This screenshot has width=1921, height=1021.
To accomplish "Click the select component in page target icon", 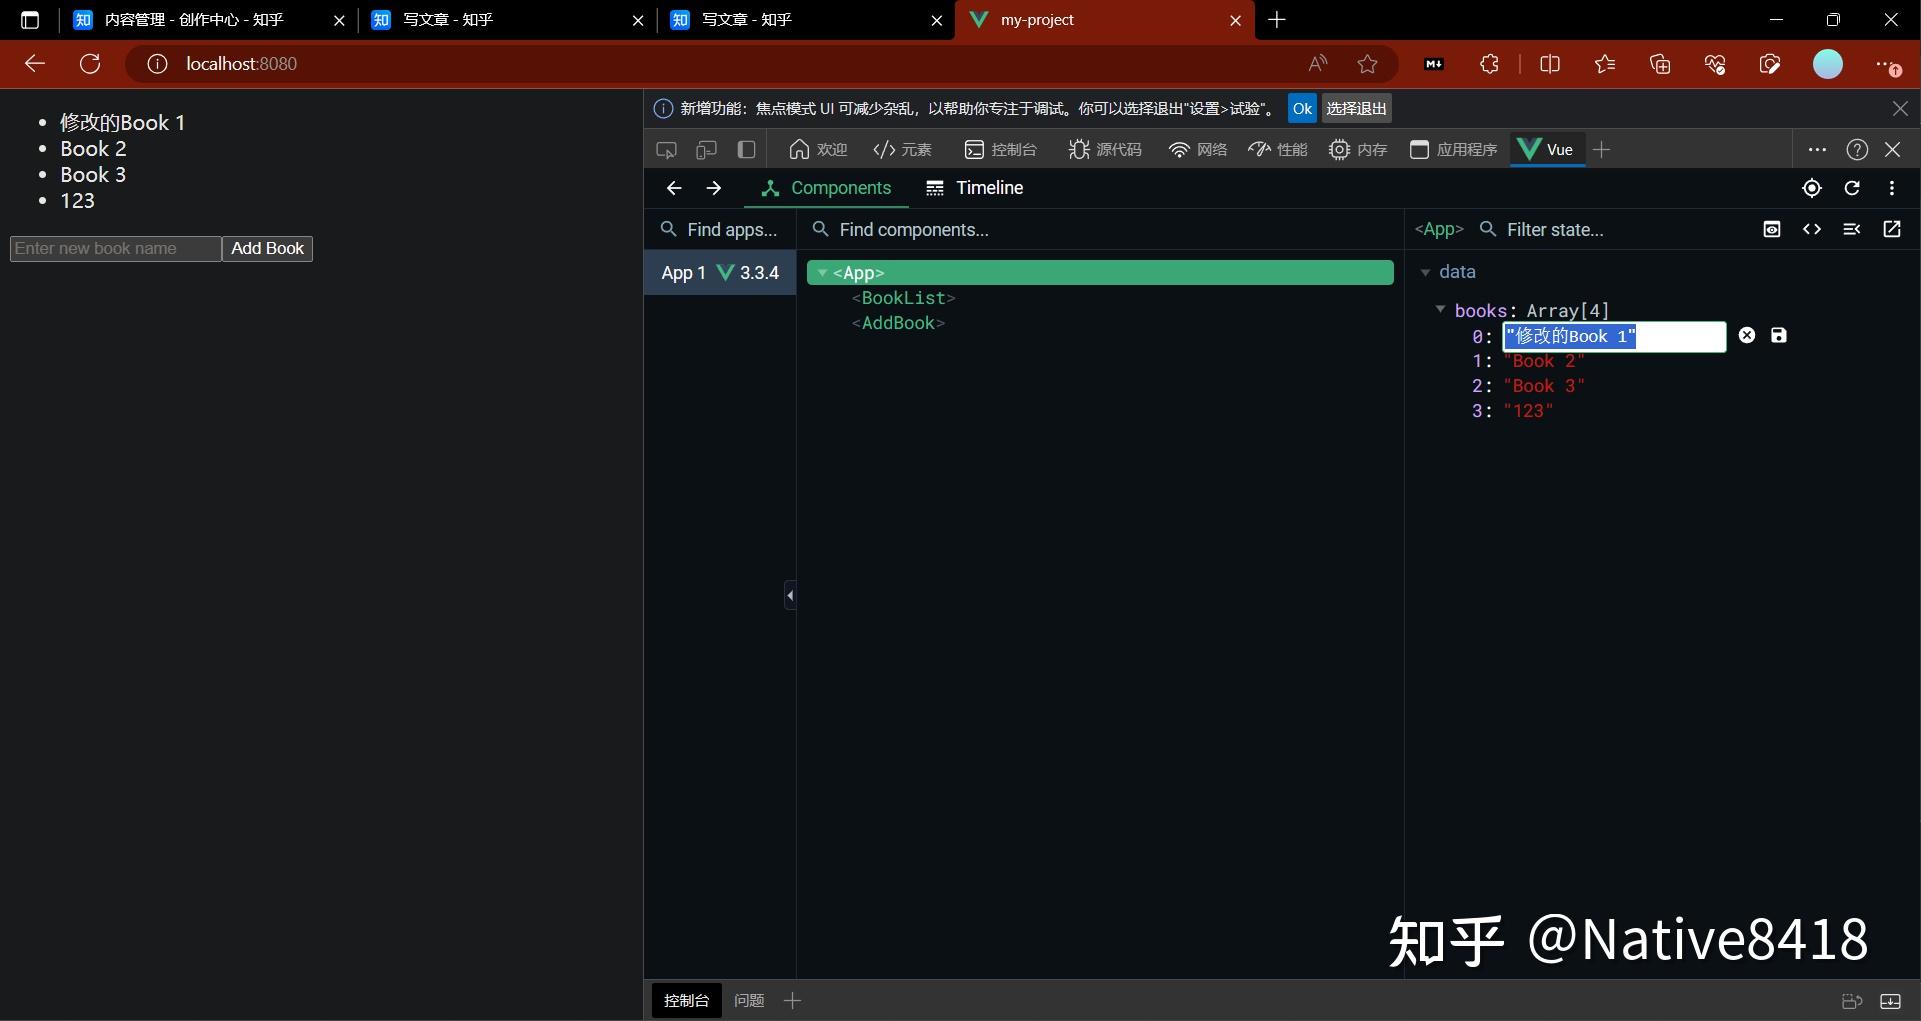I will click(1811, 188).
